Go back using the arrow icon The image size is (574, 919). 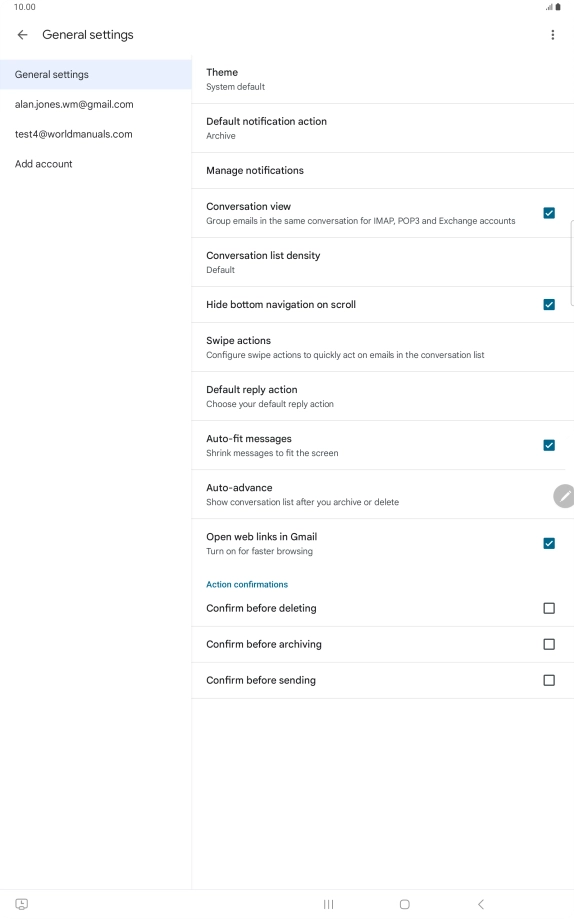point(22,35)
